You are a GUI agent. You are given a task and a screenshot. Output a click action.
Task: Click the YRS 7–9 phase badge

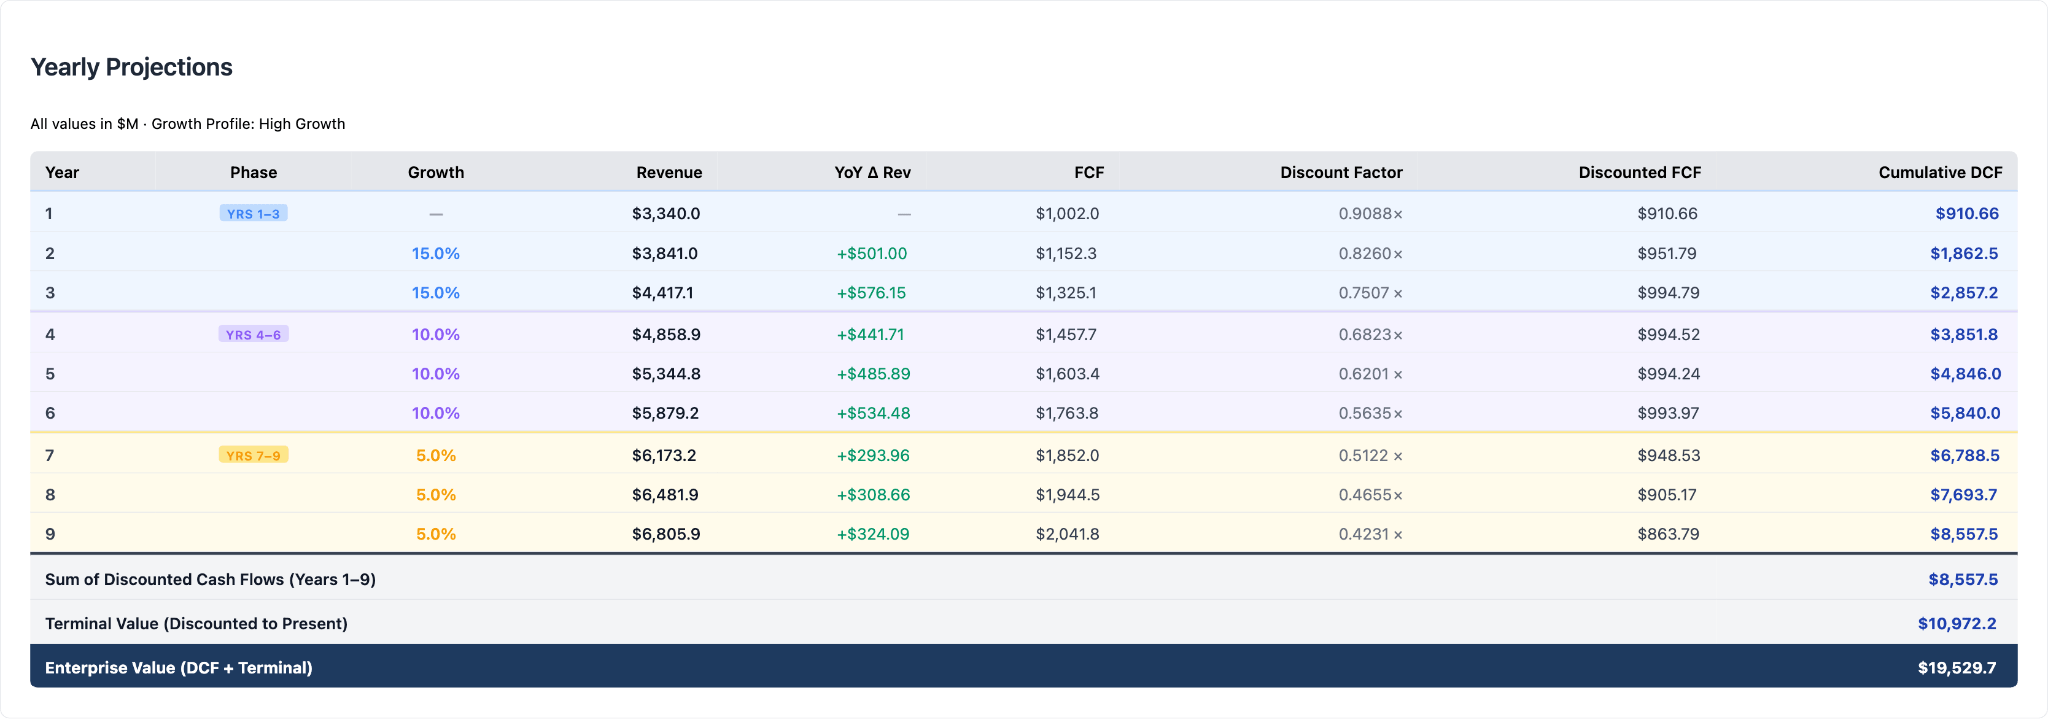(253, 455)
